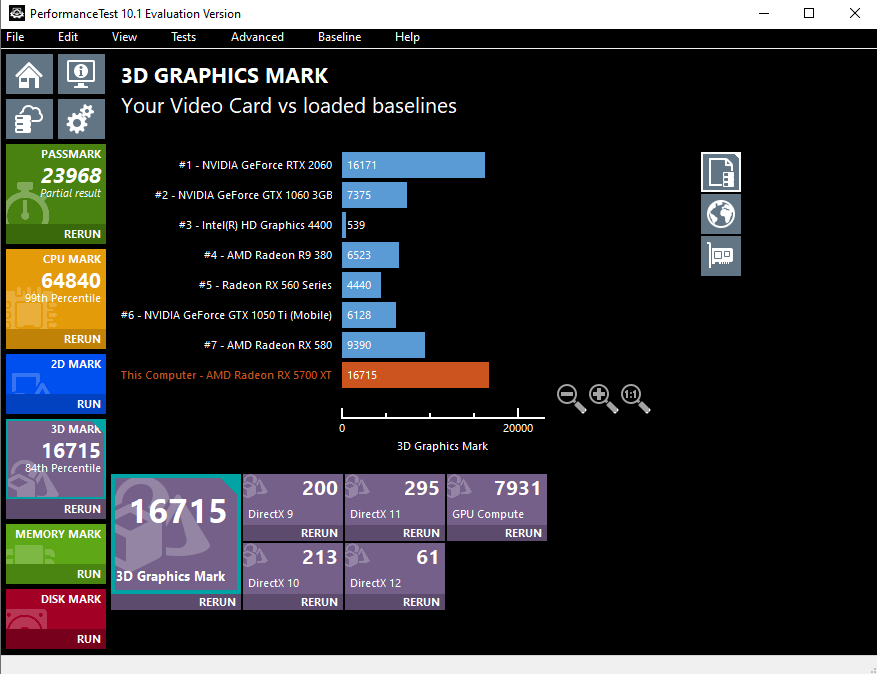Zoom out the chart with minus magnifier

pos(571,397)
